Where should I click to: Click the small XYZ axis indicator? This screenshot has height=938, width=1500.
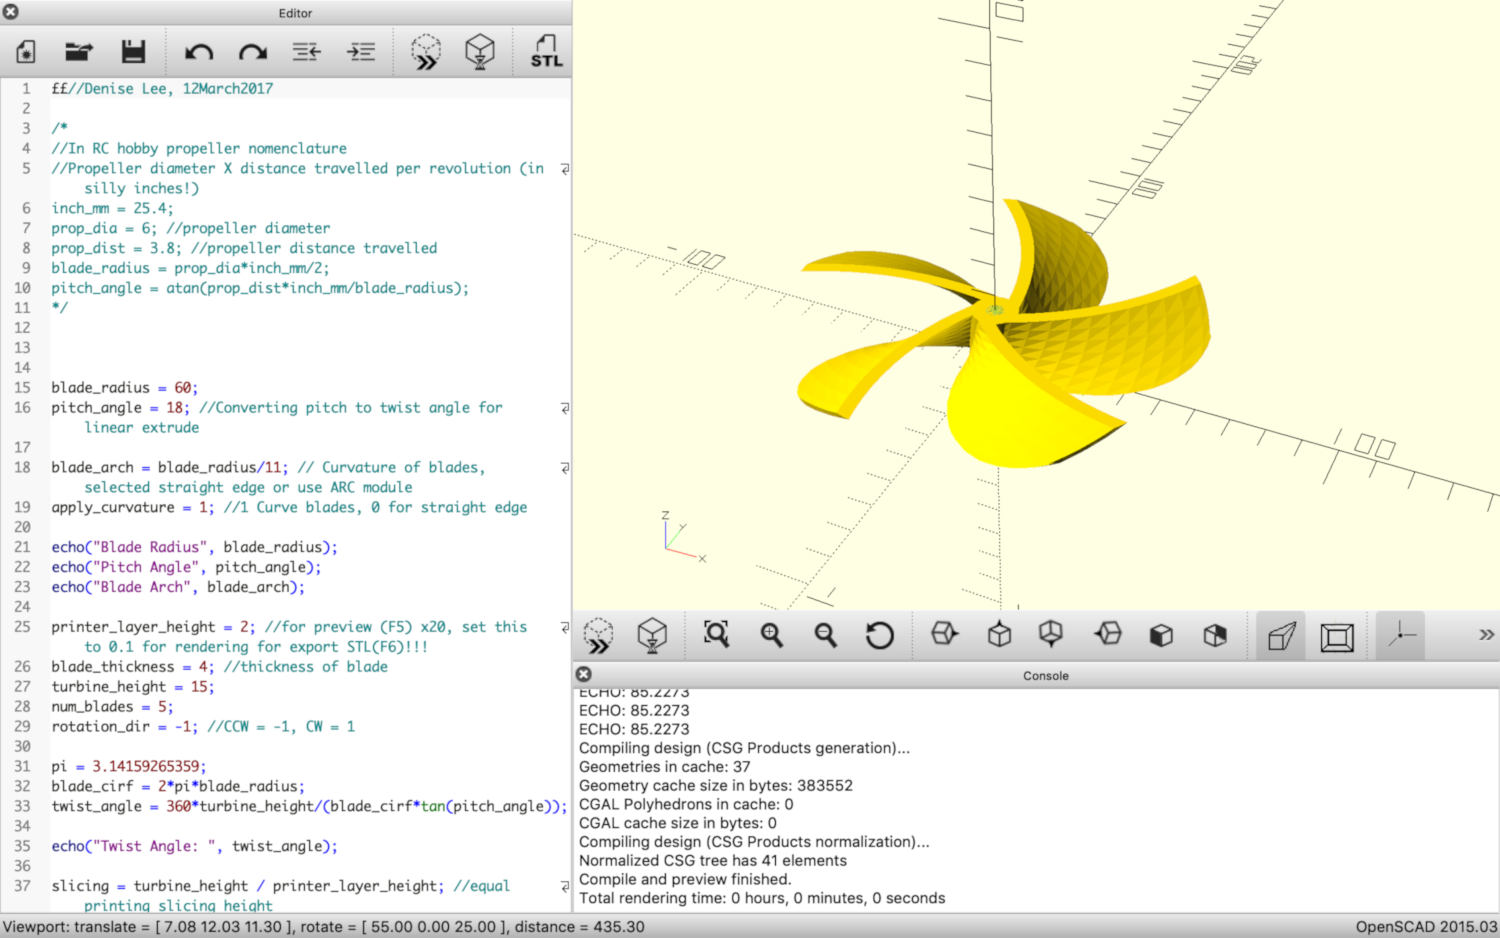(x=683, y=537)
